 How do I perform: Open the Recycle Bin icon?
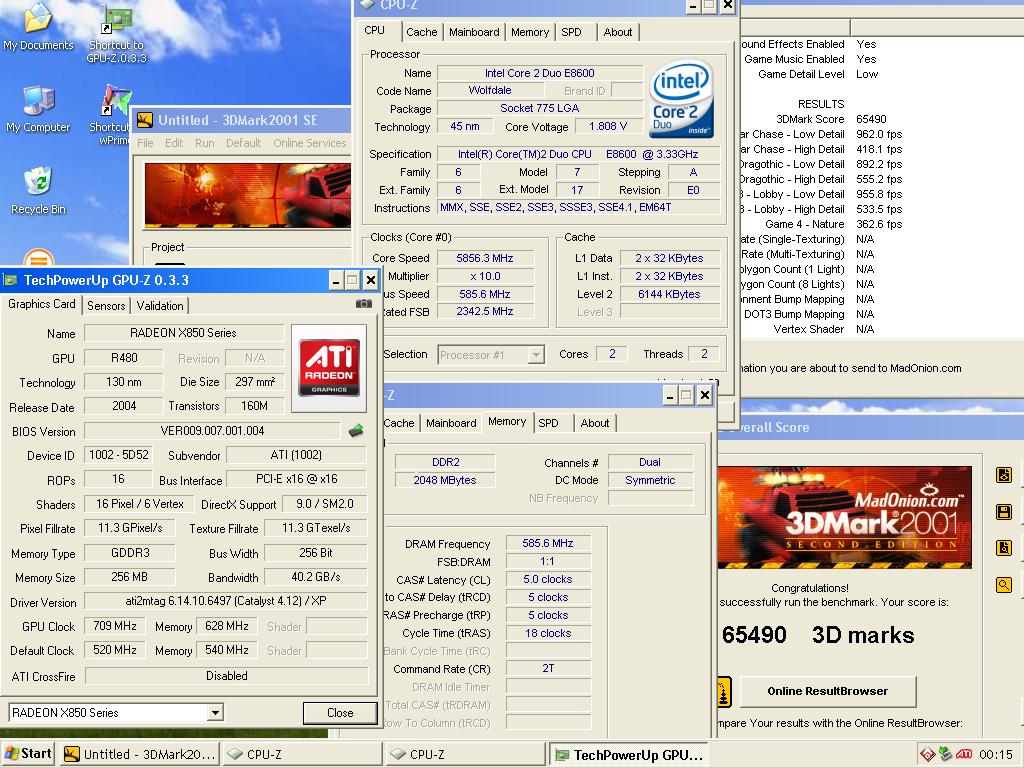coord(38,190)
